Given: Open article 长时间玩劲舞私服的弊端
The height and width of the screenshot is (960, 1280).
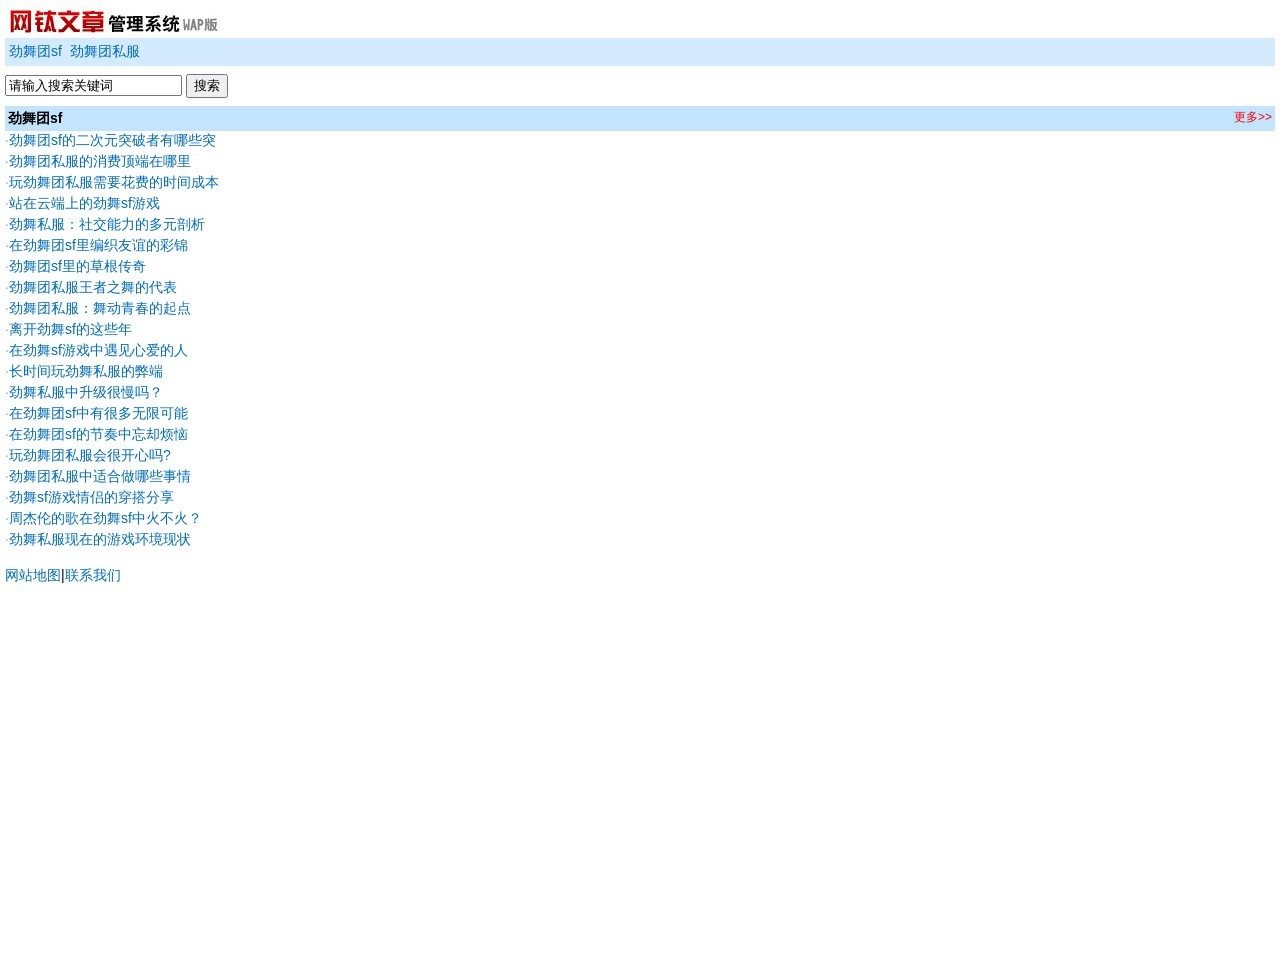Looking at the screenshot, I should click(85, 372).
